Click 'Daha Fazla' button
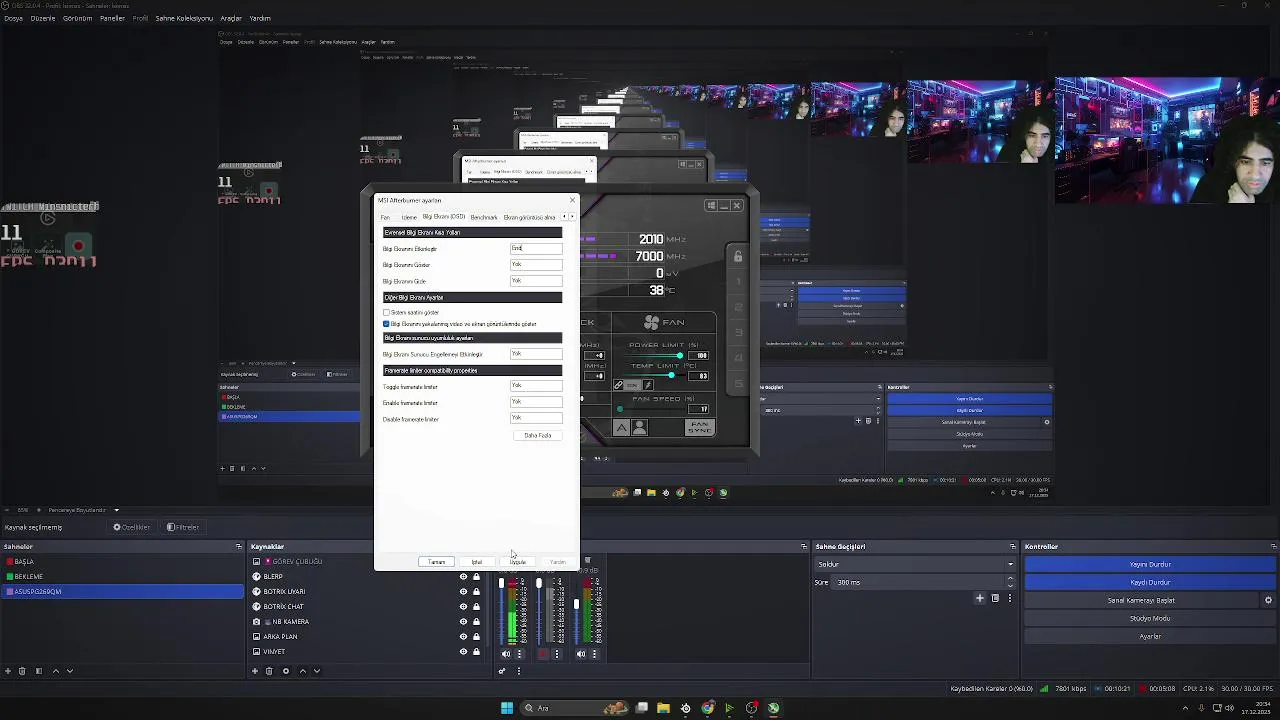Viewport: 1280px width, 720px height. (538, 435)
